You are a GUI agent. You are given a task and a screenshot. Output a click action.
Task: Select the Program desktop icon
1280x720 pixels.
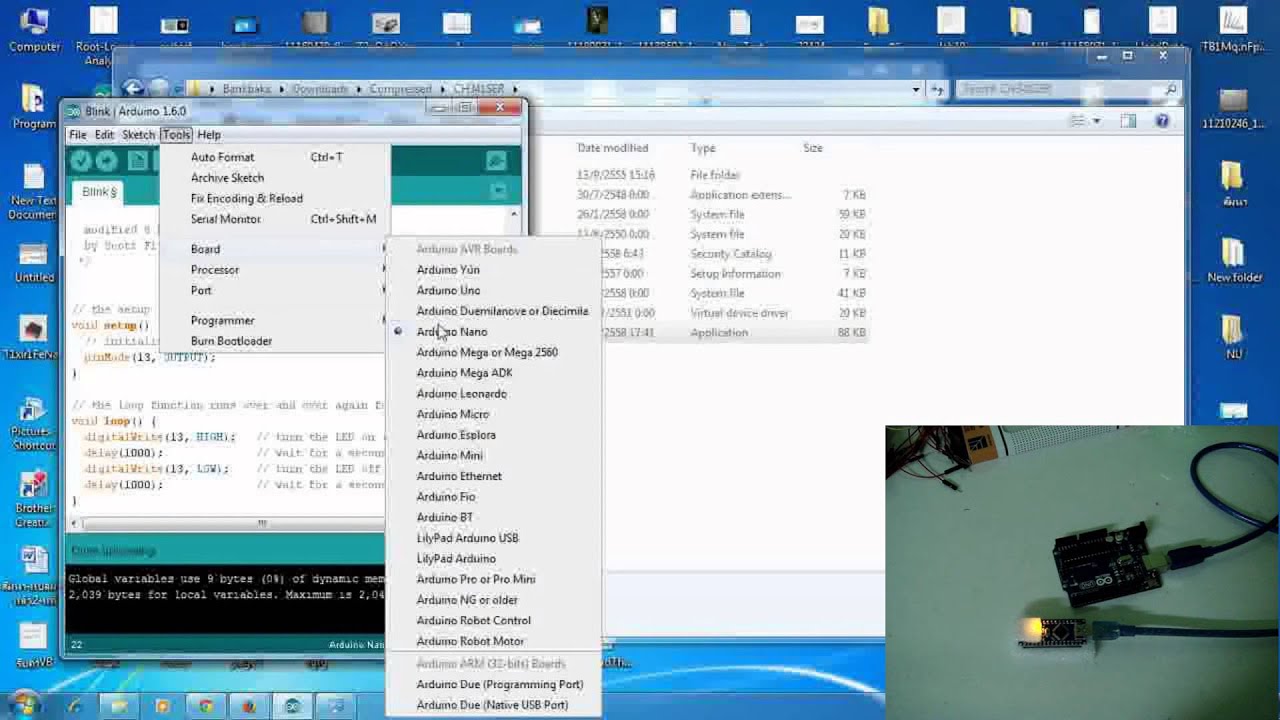click(34, 107)
